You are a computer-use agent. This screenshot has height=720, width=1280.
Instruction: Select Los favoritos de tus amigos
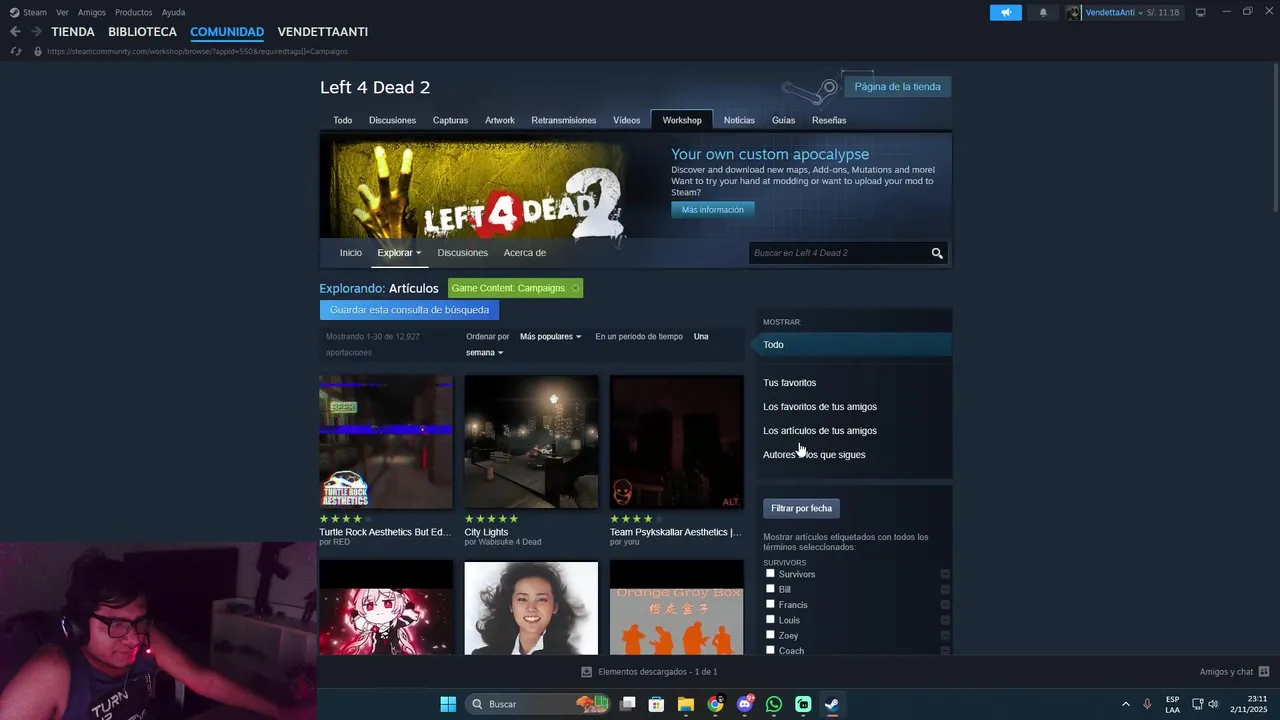coord(820,407)
